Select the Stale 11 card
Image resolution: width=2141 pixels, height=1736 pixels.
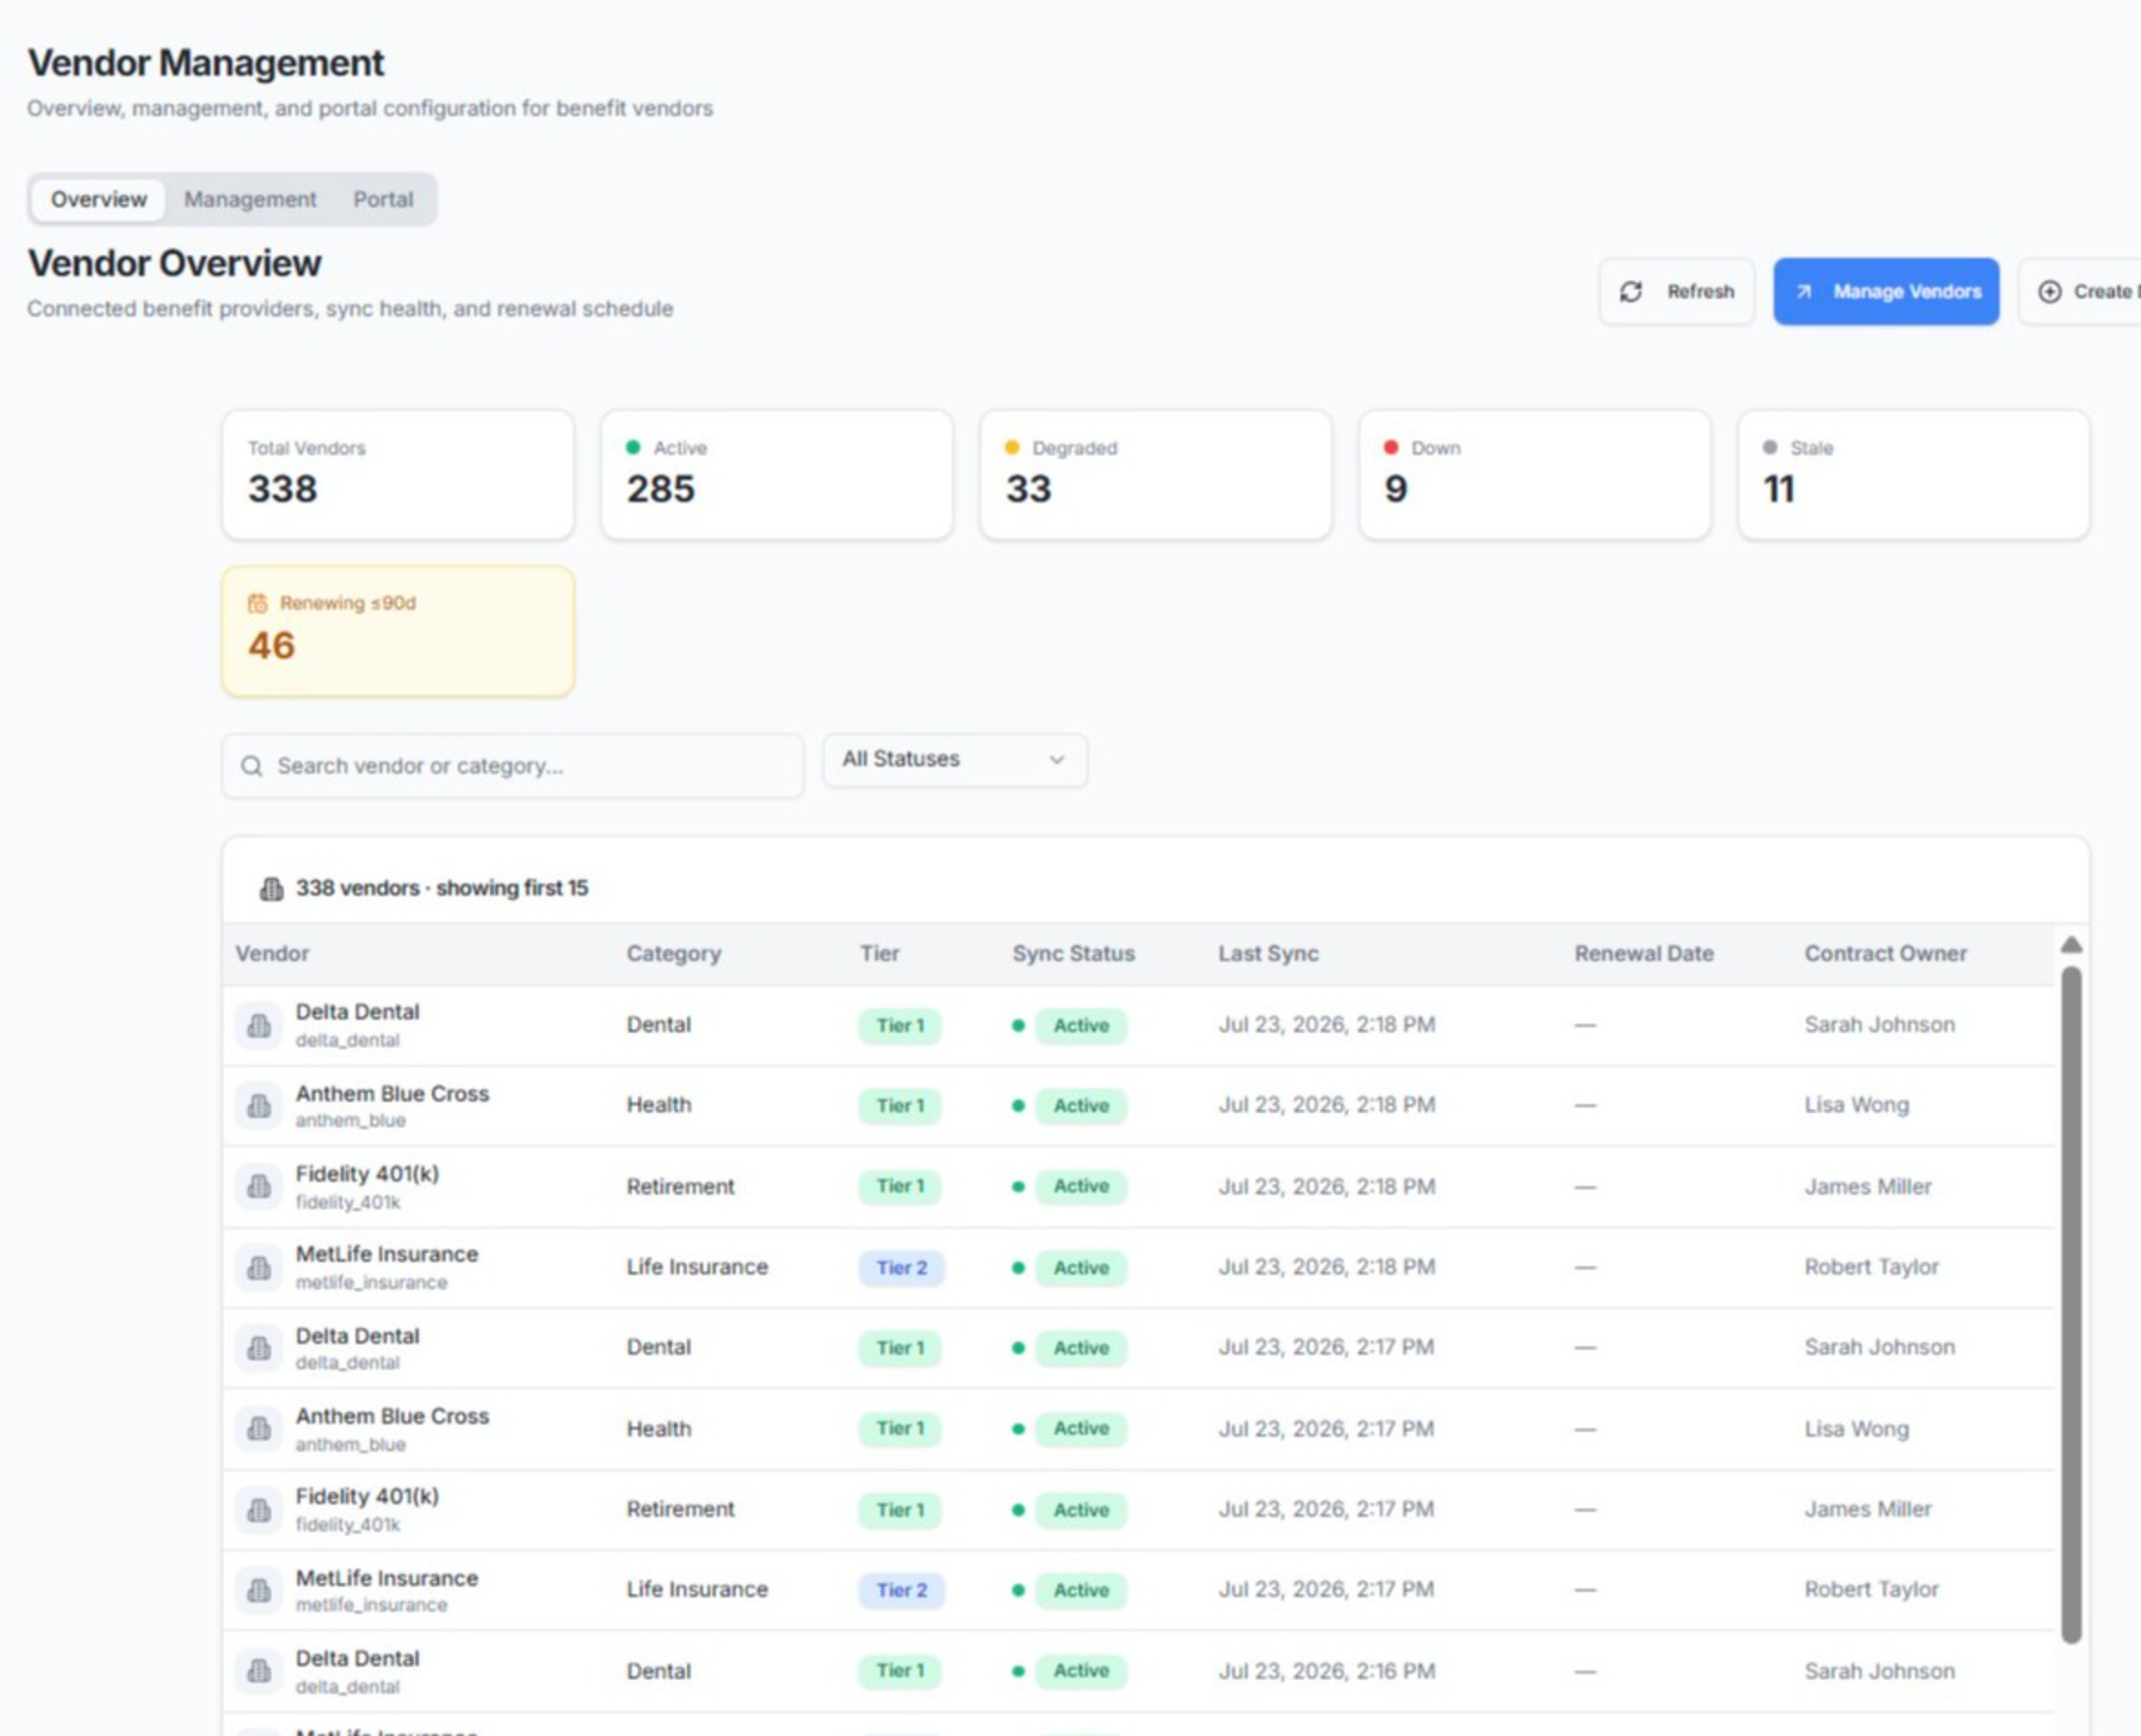click(1914, 475)
